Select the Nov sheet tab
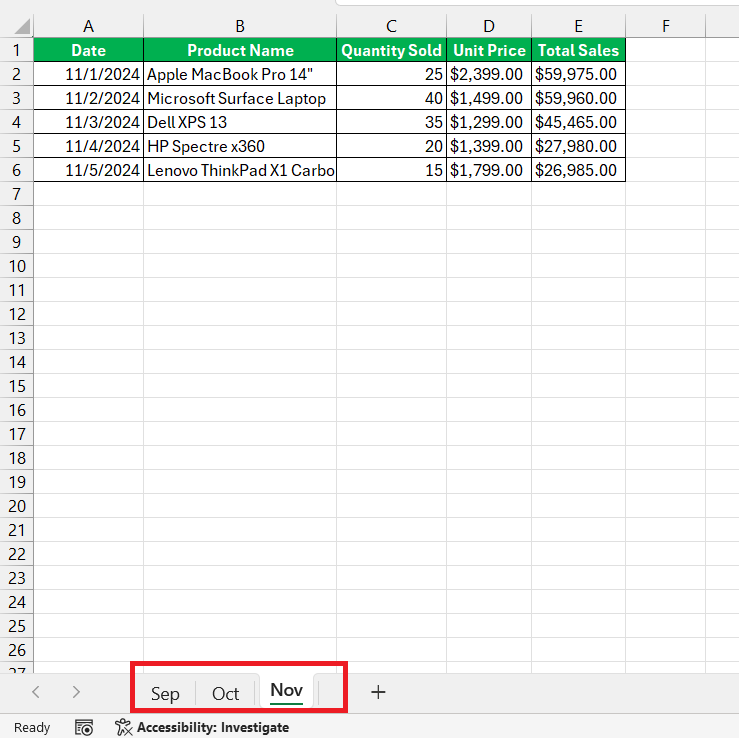Screen dimensions: 739x738 [x=287, y=691]
